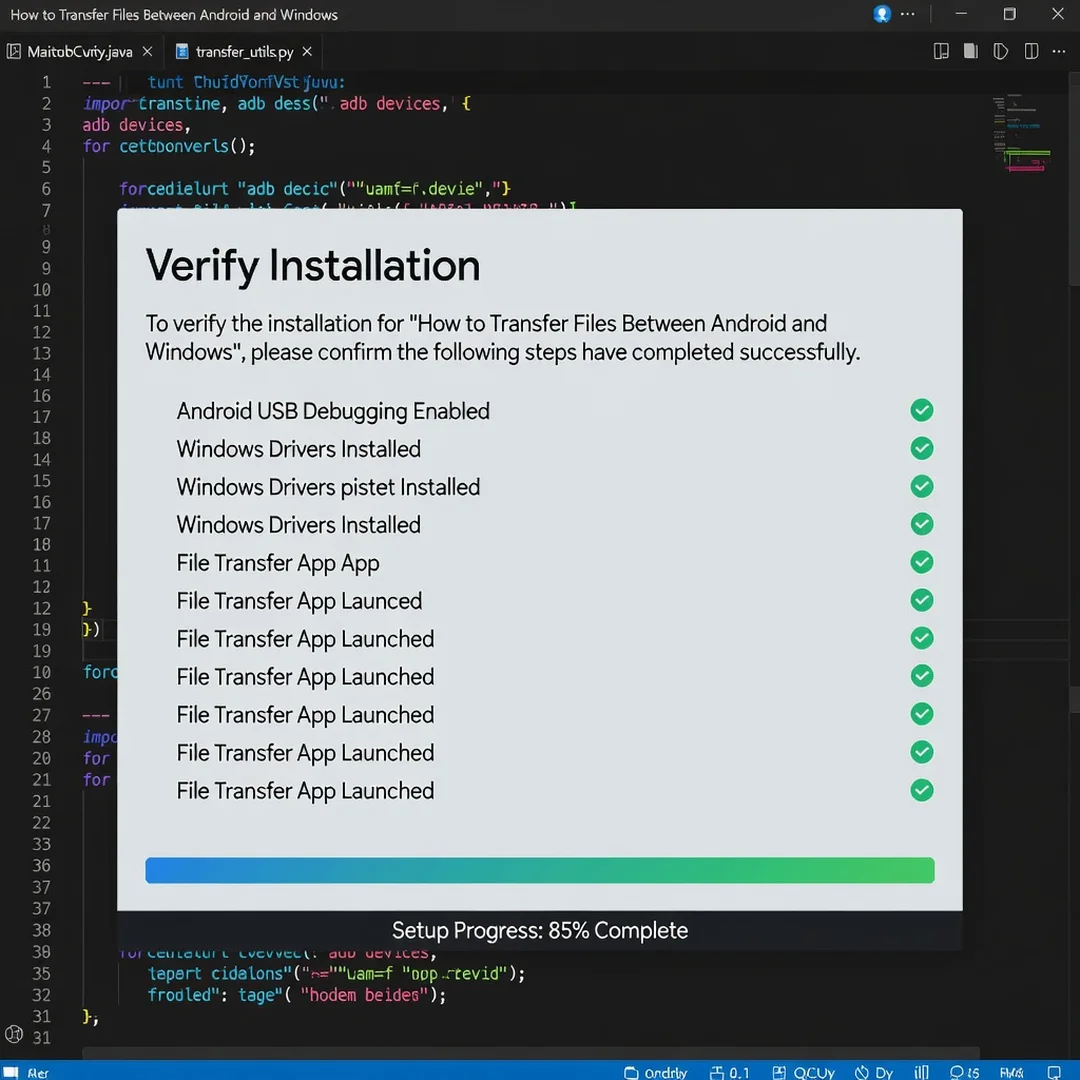Screen dimensions: 1080x1080
Task: Click the "frodled" code line near bottom
Action: pos(297,995)
